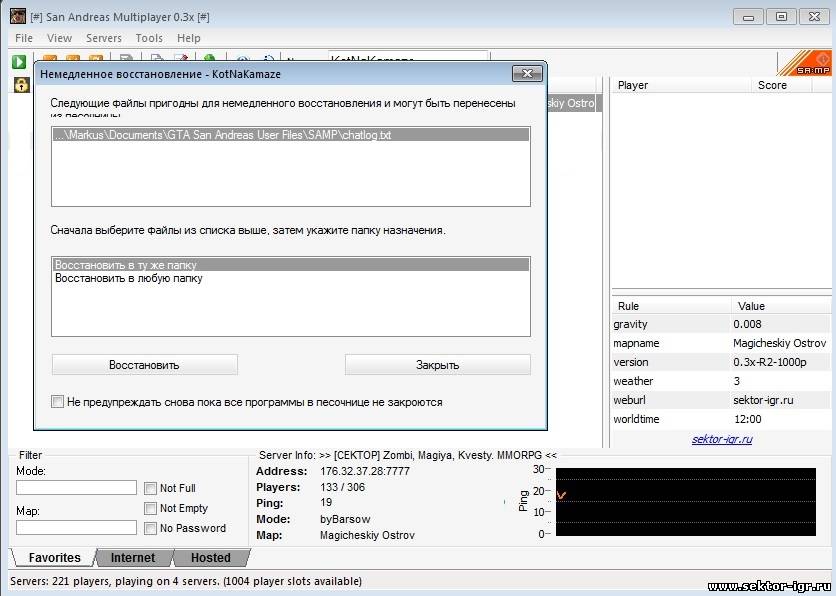Click the San Andreas Multiplayer title bar icon

click(x=18, y=17)
